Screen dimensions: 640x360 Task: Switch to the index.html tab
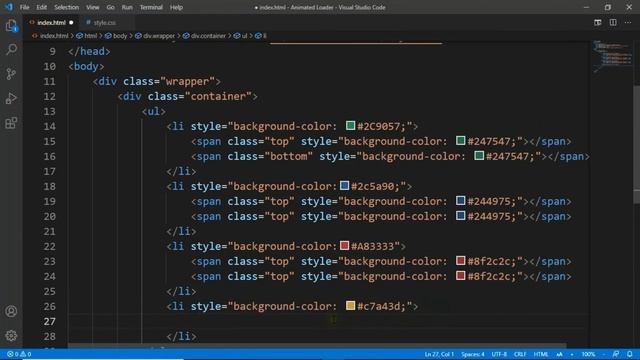(x=51, y=23)
